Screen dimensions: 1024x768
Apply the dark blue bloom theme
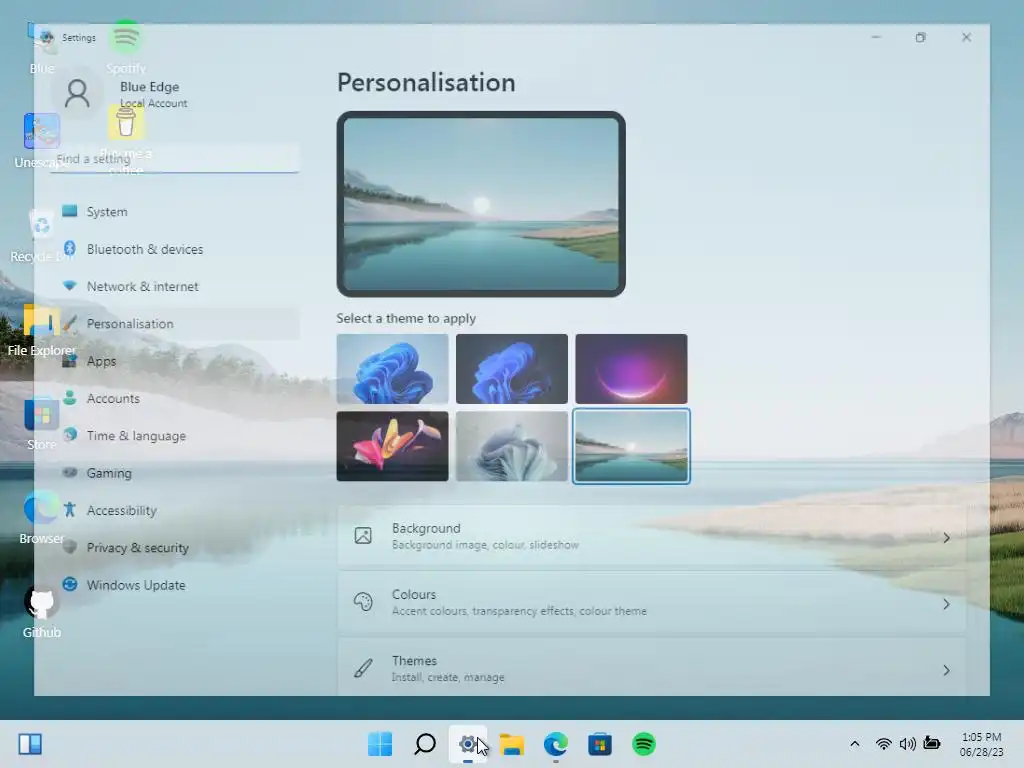tap(511, 369)
